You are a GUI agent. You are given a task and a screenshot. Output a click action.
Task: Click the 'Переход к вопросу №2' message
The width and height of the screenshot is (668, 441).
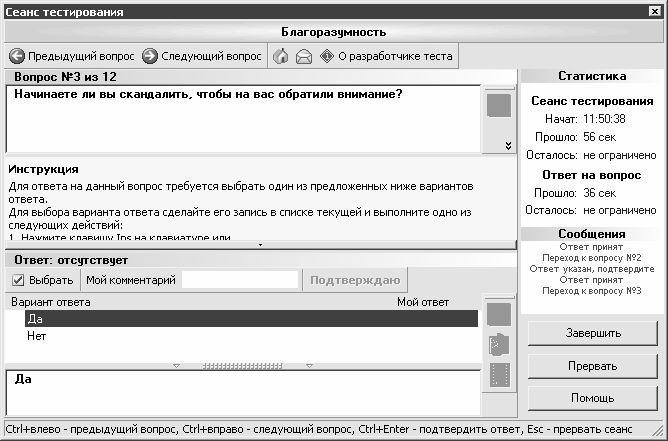[592, 258]
